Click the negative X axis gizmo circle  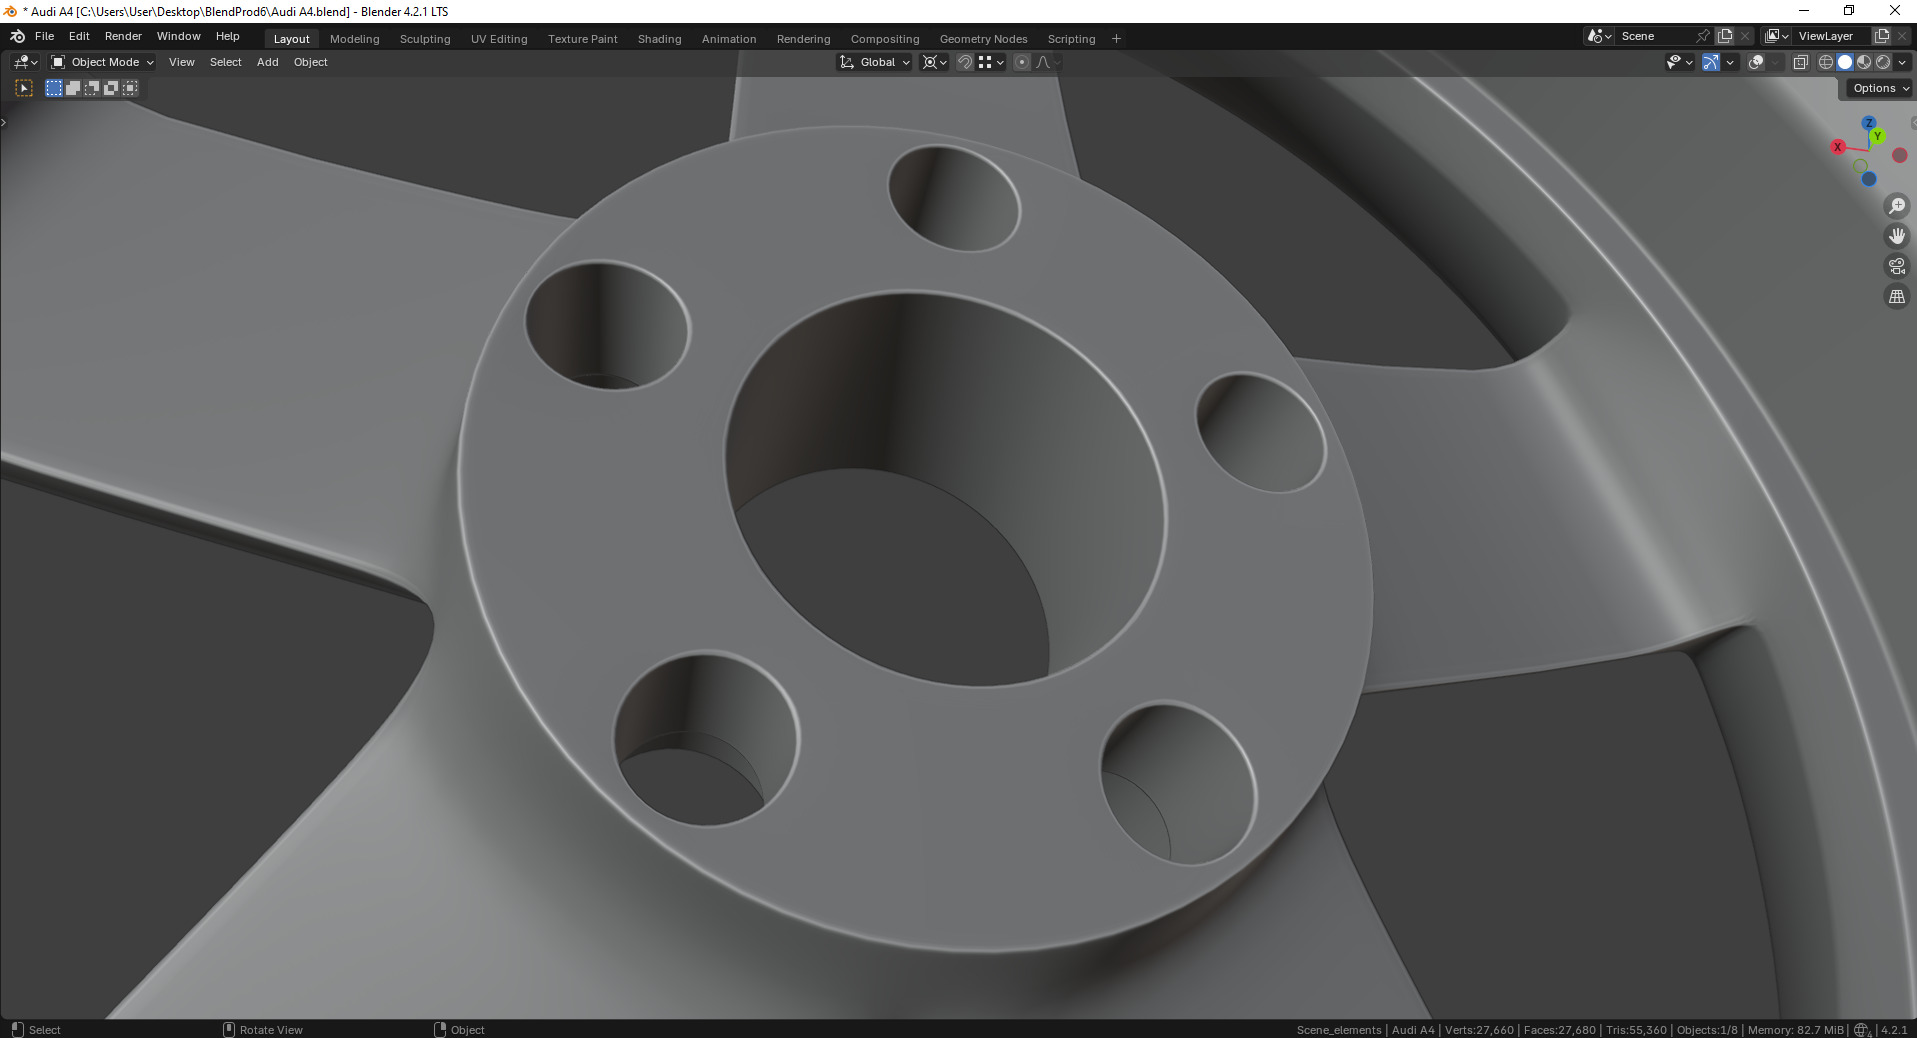[1900, 155]
